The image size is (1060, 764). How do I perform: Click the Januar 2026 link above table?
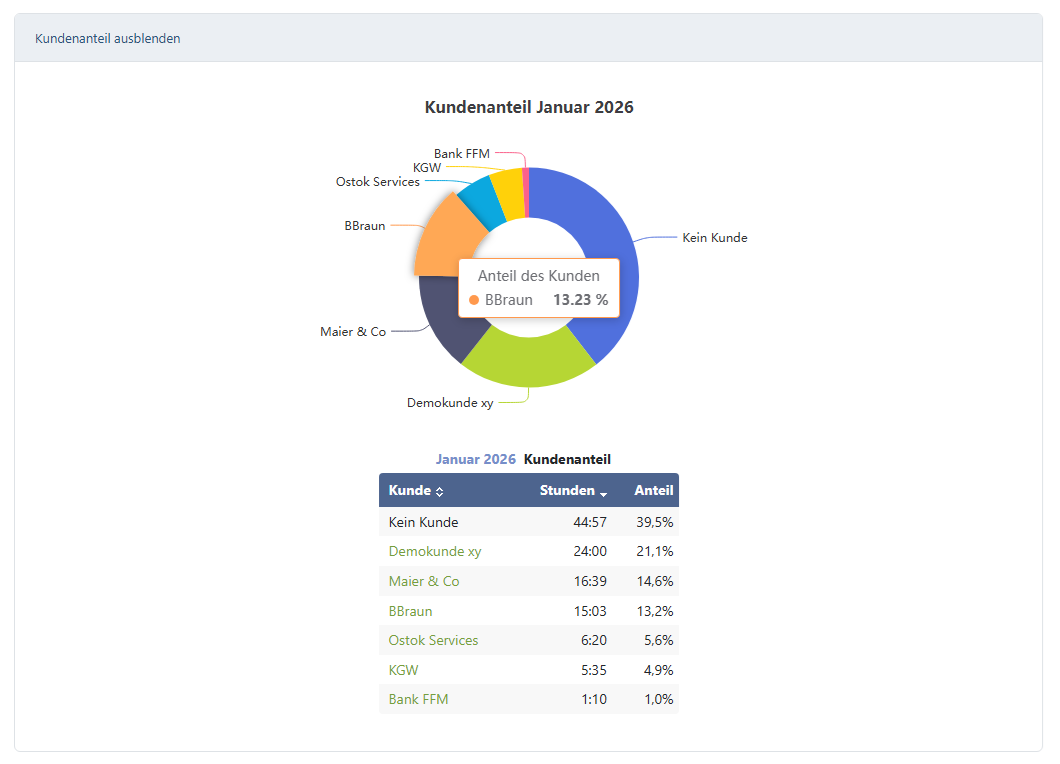coord(475,459)
